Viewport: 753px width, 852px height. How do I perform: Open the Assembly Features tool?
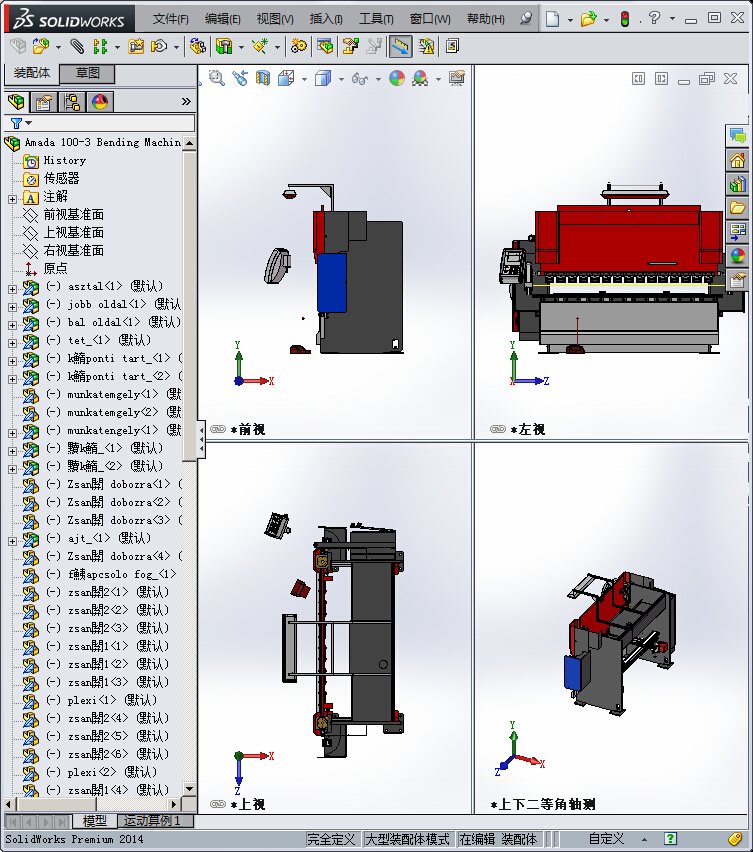[x=224, y=46]
